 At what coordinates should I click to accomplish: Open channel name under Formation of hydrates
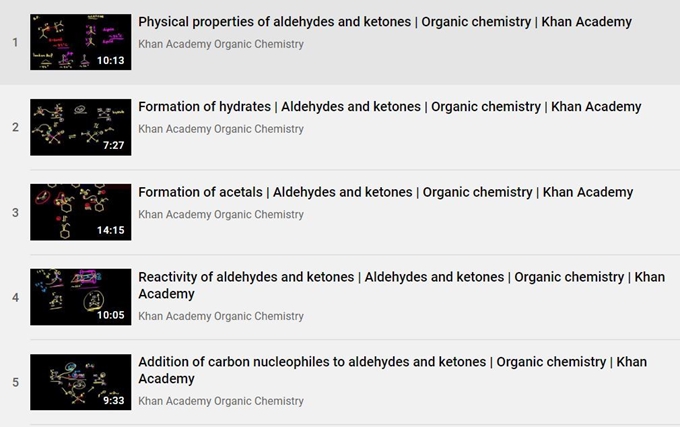click(221, 129)
